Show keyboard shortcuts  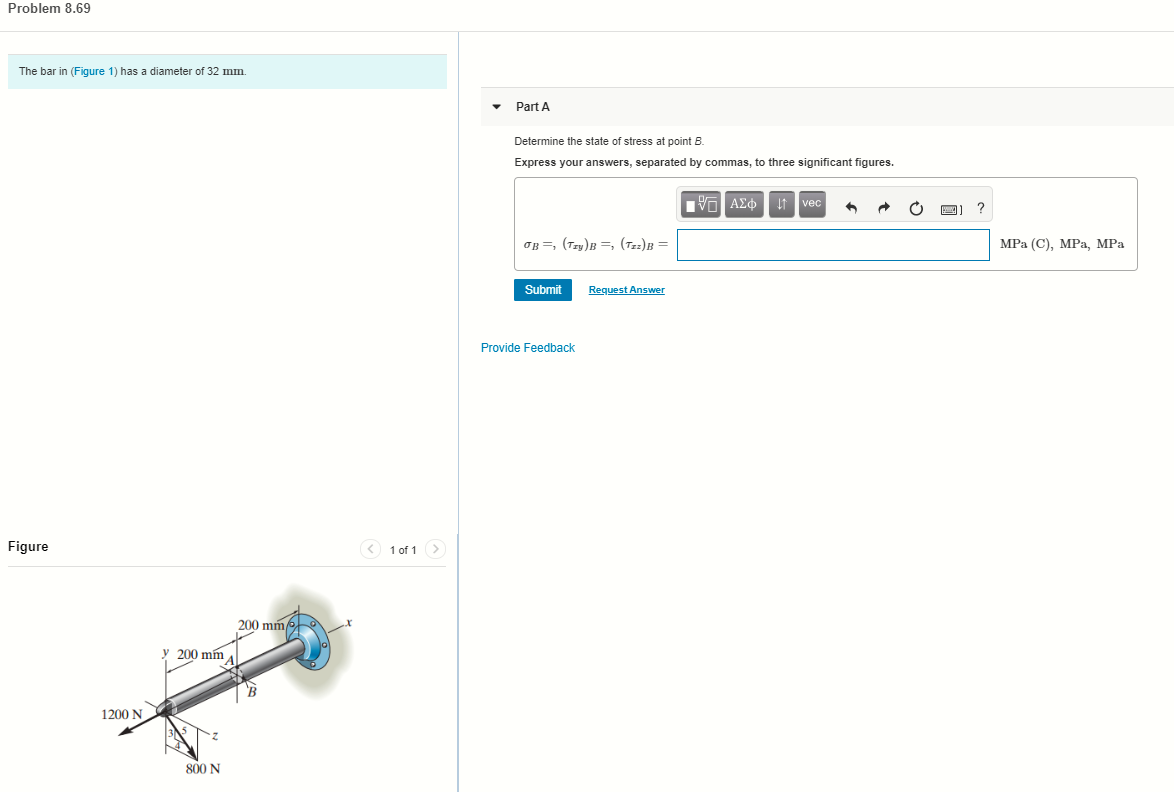click(951, 209)
